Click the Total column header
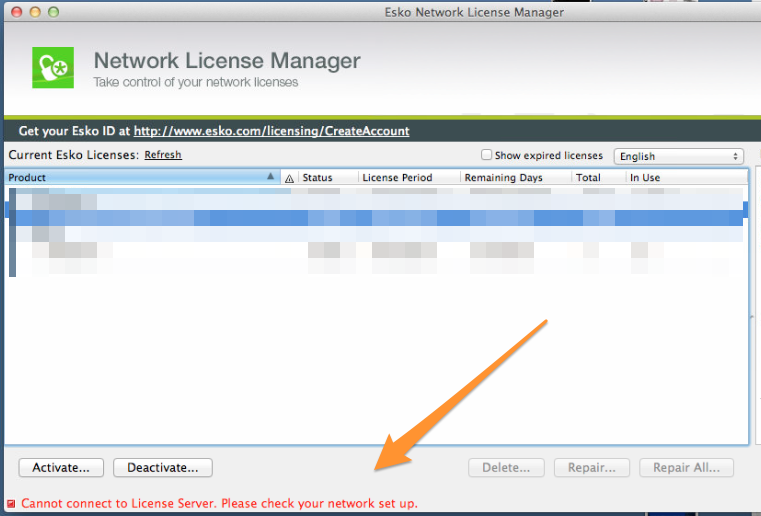Image resolution: width=761 pixels, height=516 pixels. pyautogui.click(x=597, y=178)
